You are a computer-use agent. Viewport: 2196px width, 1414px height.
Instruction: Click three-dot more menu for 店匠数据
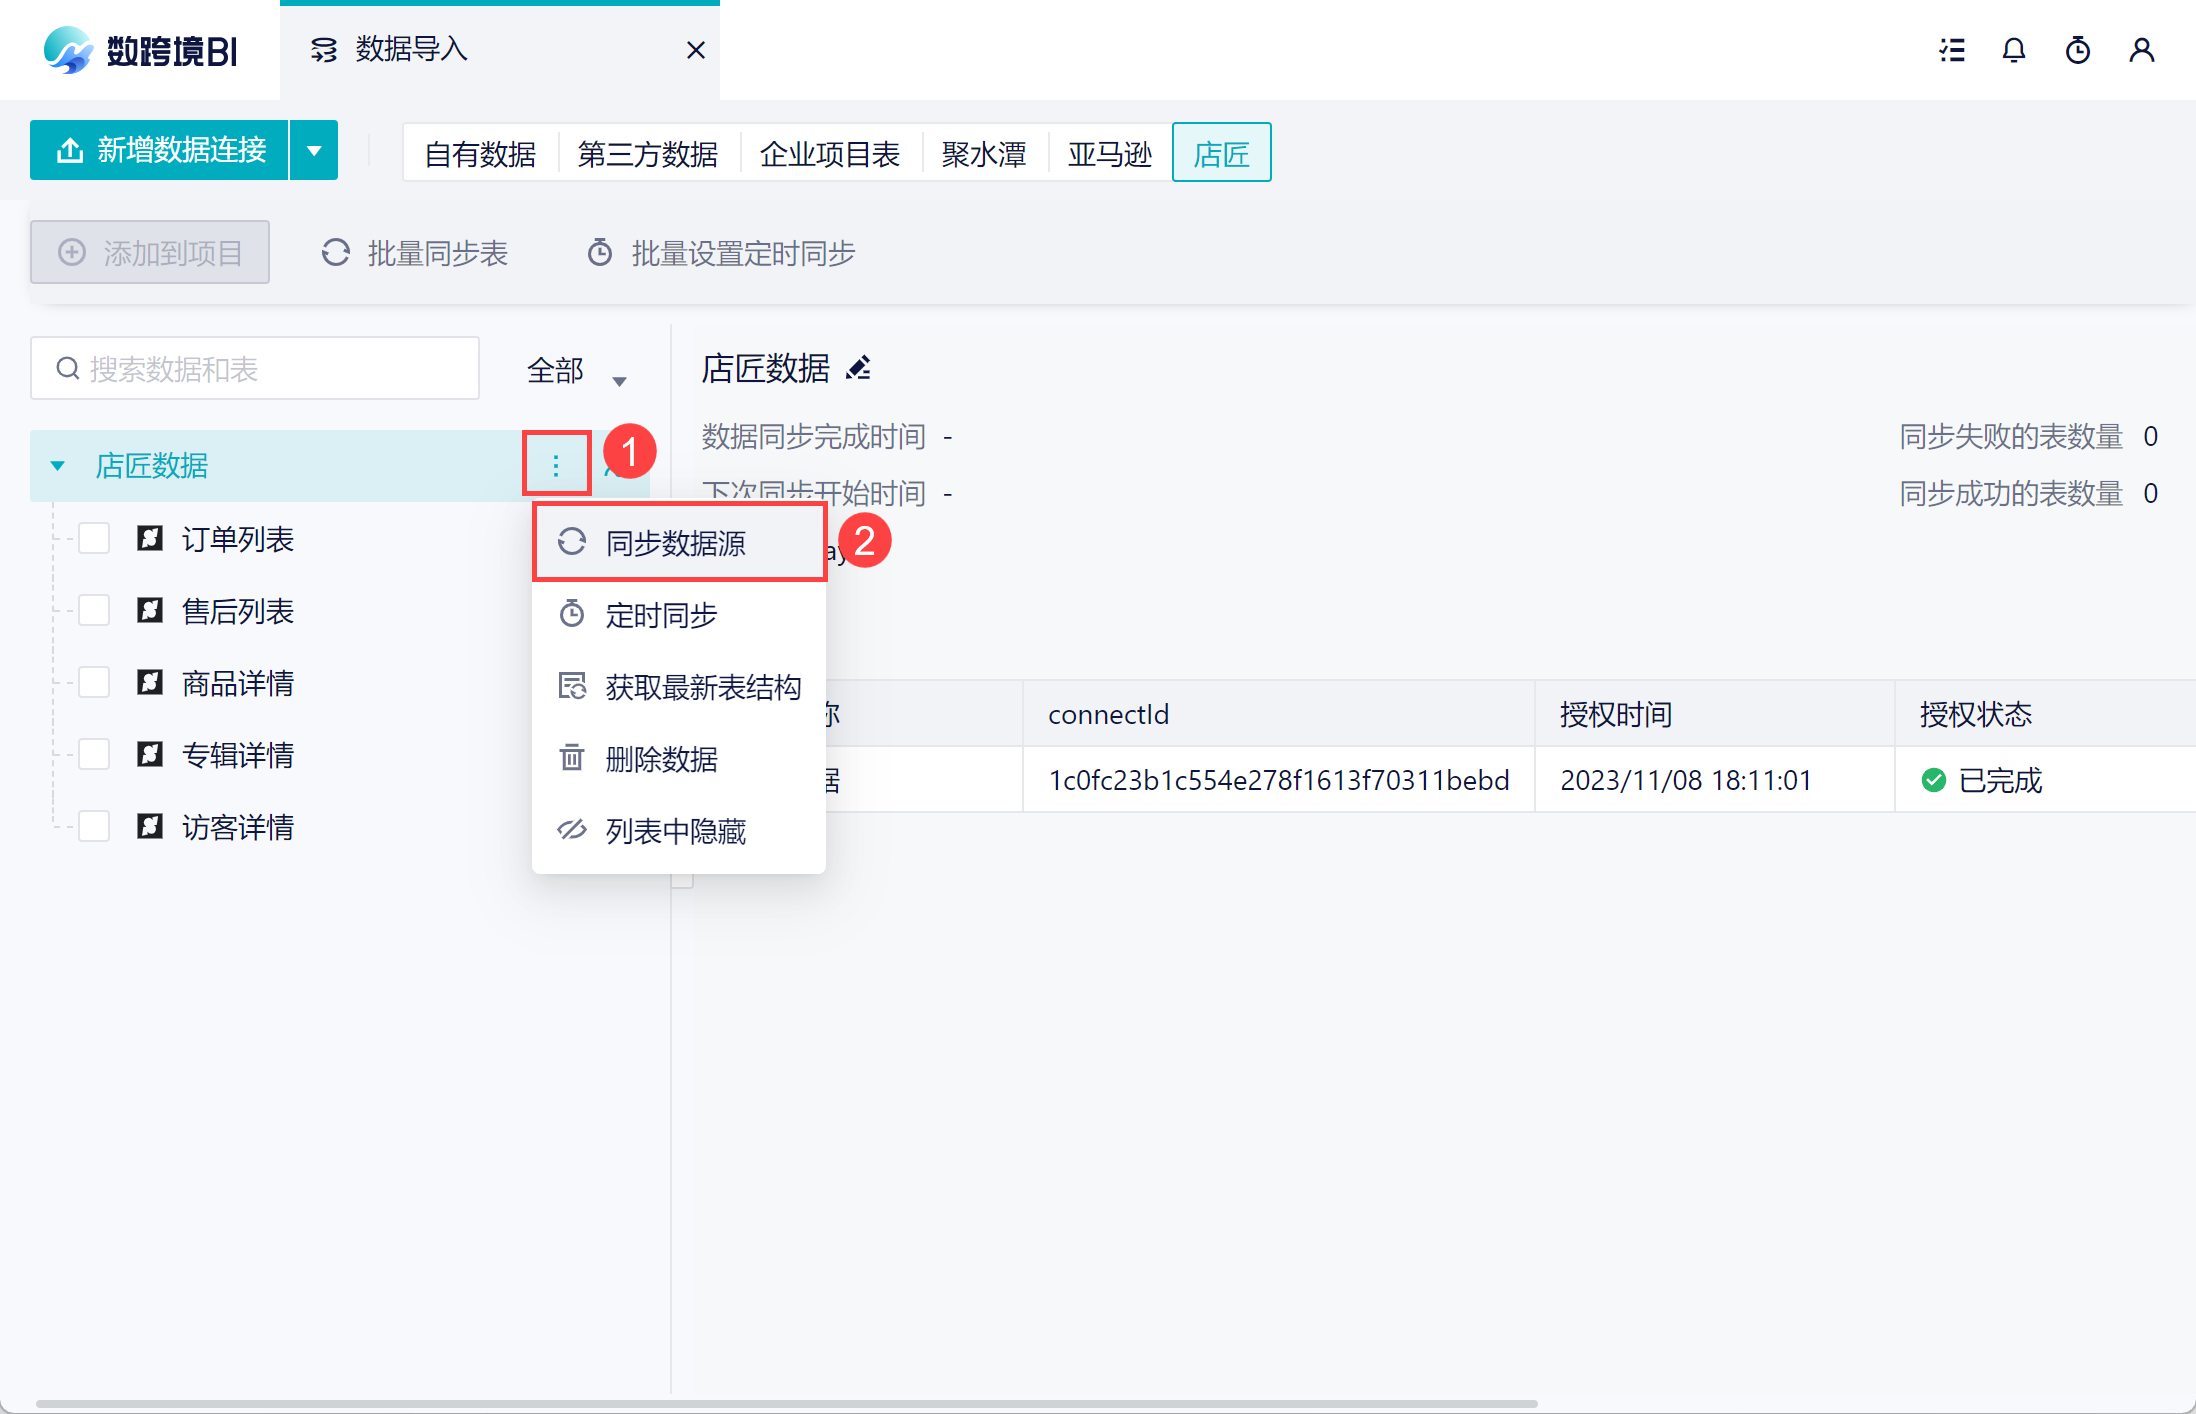(556, 465)
